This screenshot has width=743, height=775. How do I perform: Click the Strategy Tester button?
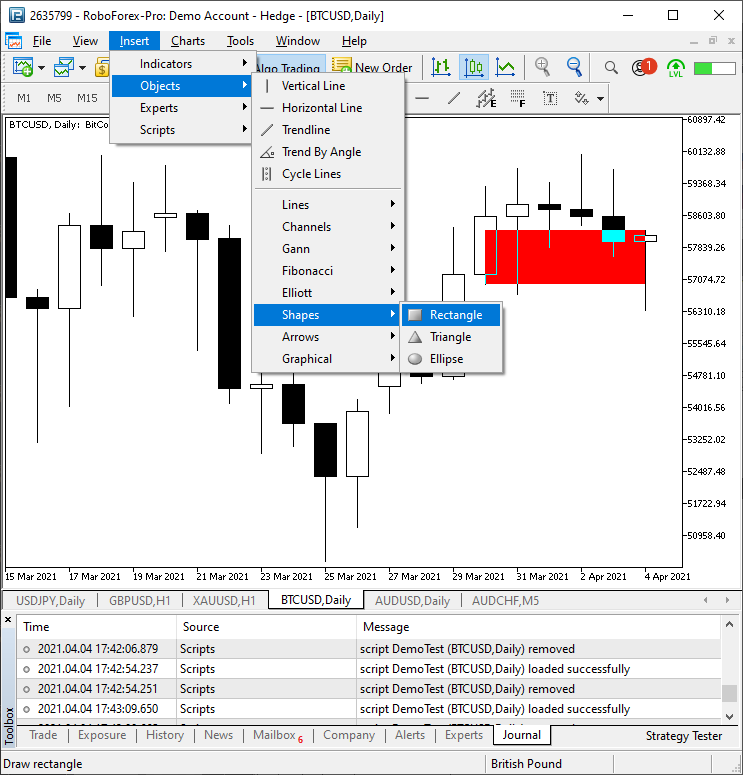[x=684, y=736]
